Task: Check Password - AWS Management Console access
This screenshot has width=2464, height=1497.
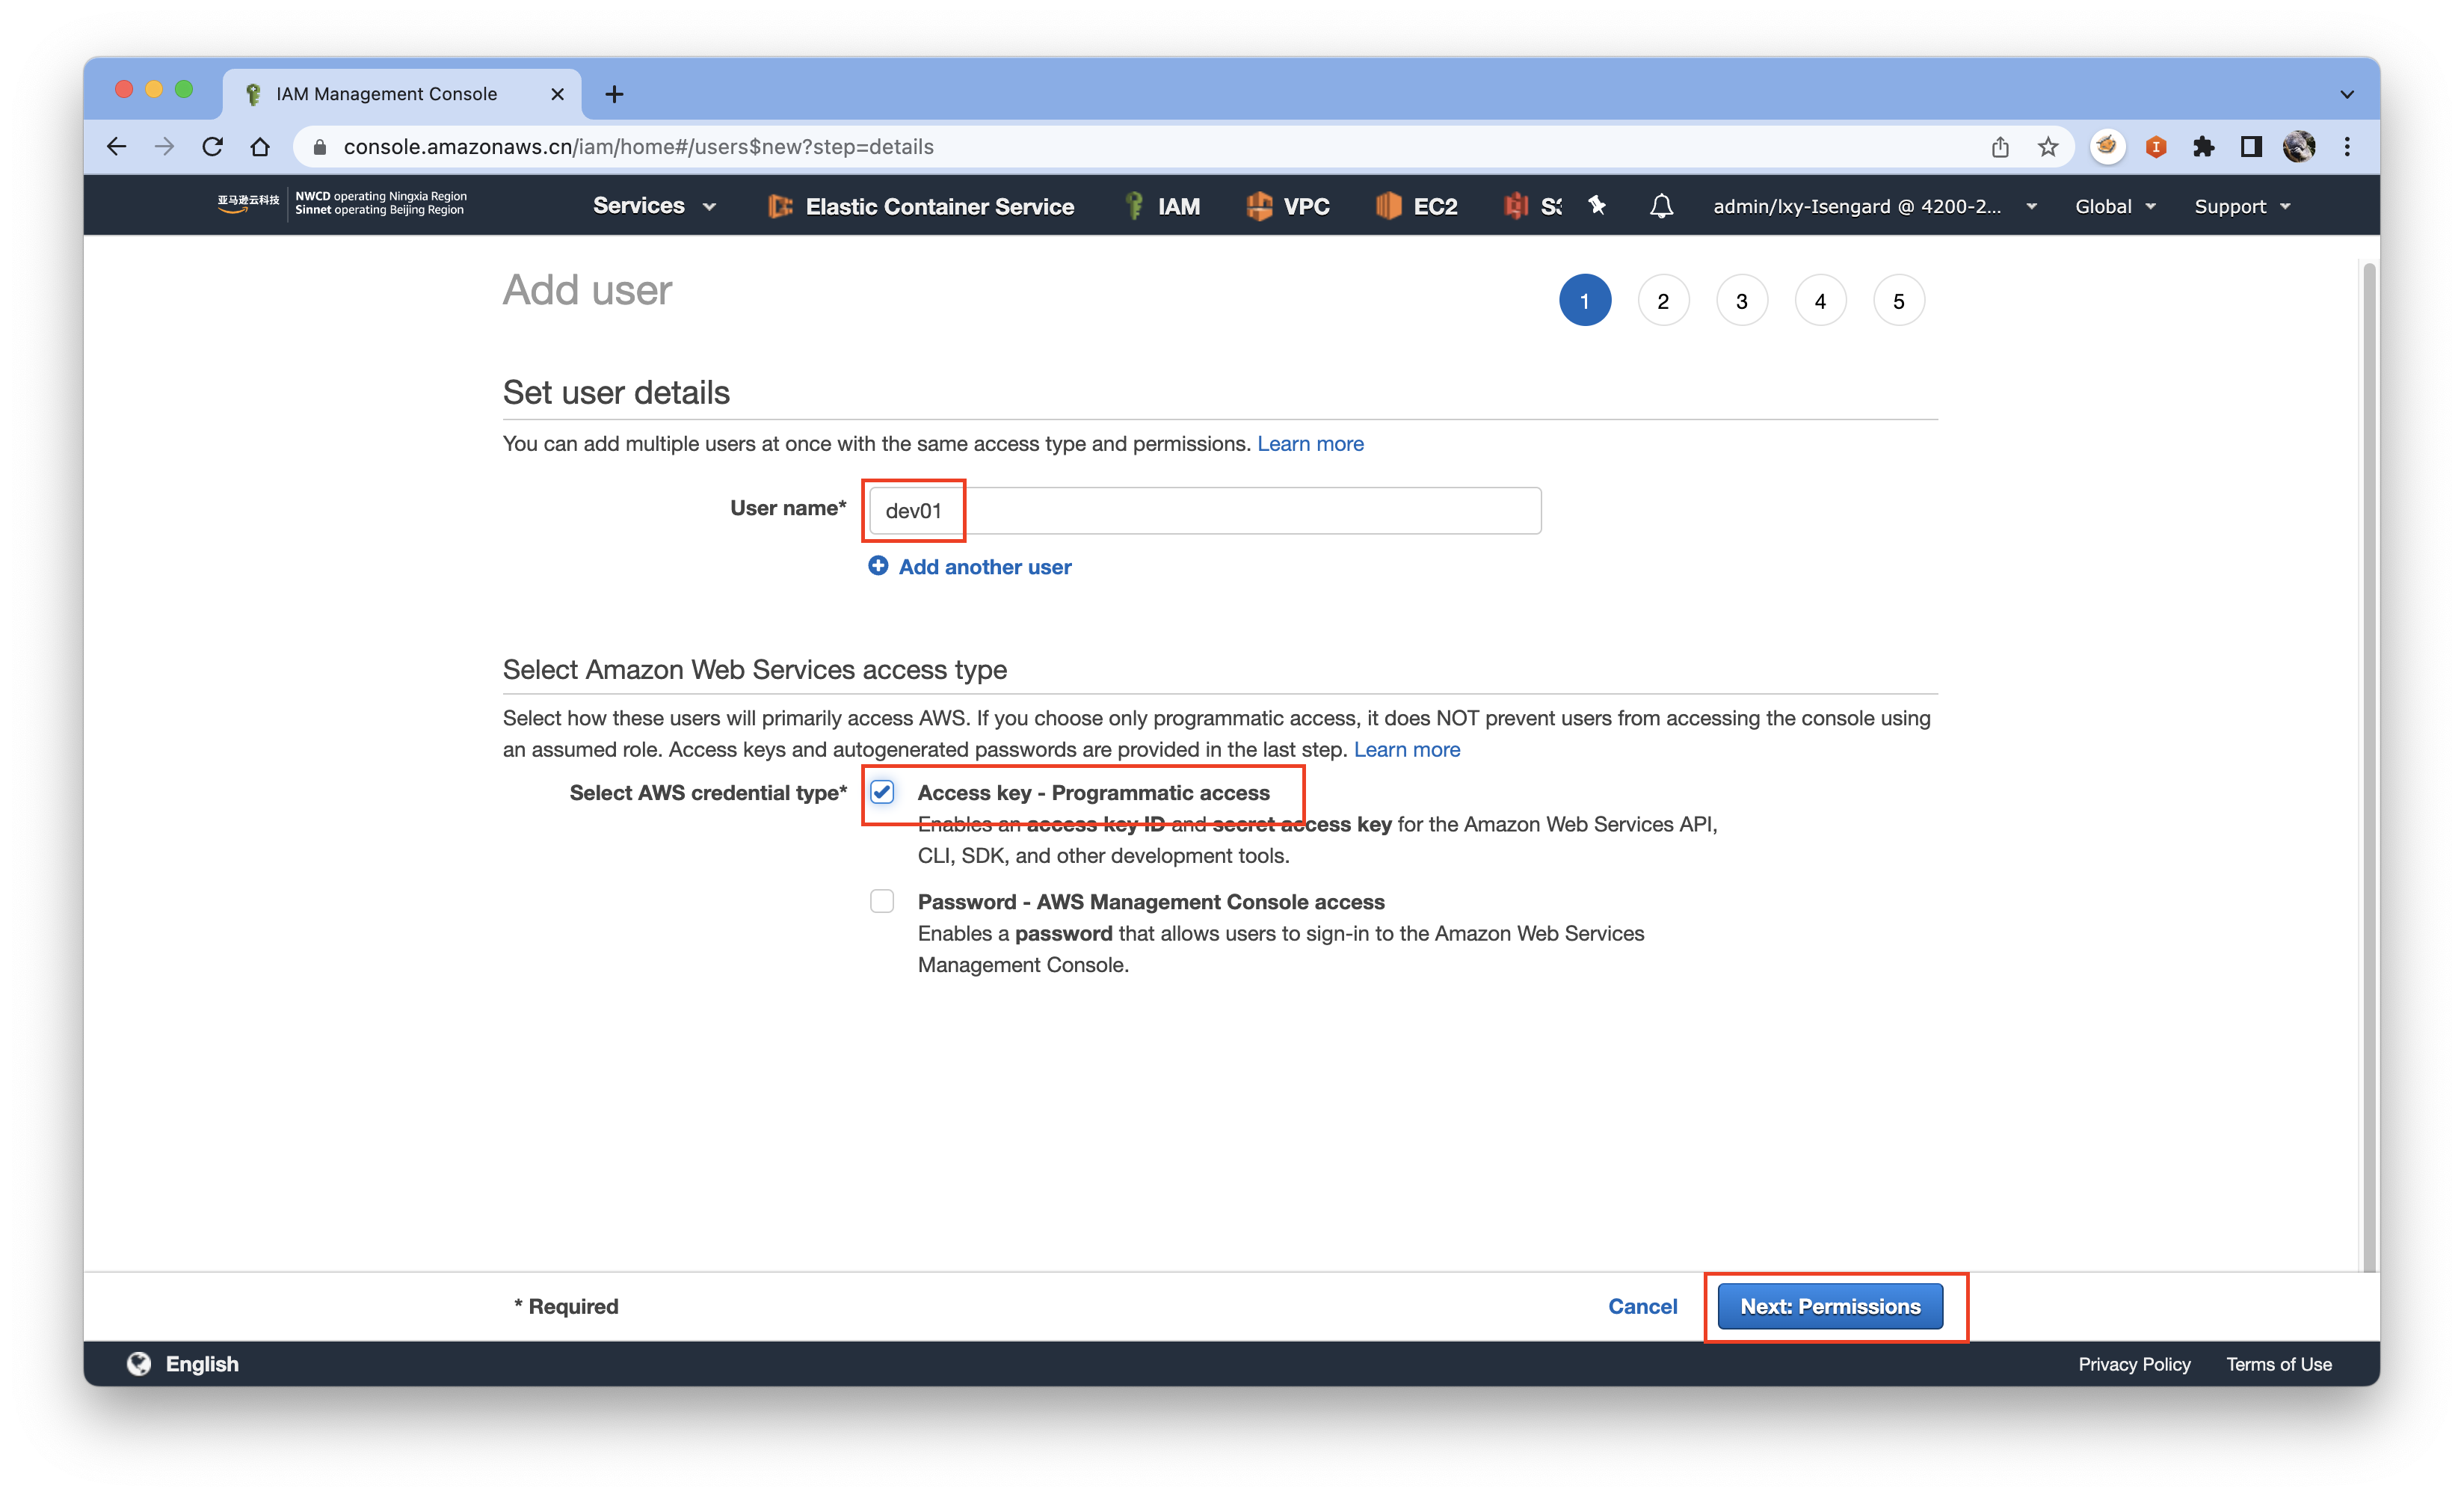Action: pos(881,901)
